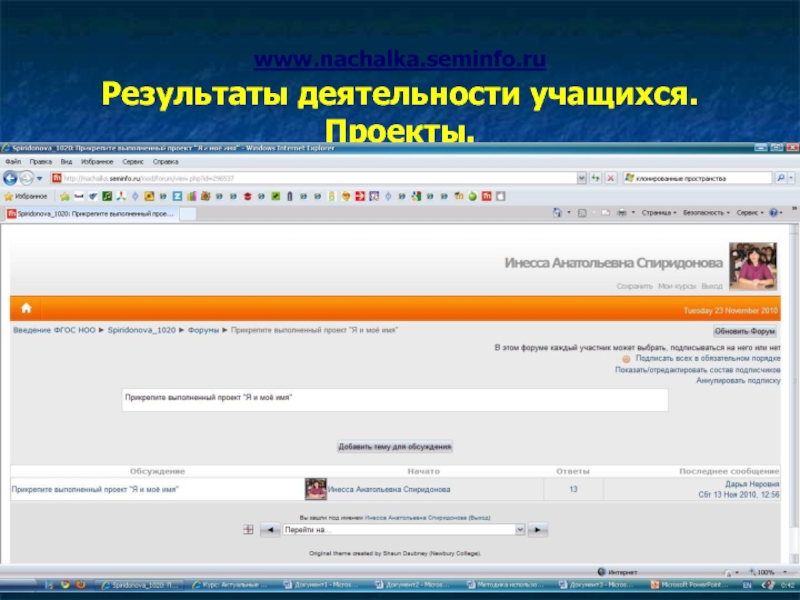The width and height of the screenshot is (800, 600).
Task: Click the red arrow favorites bar icon
Action: pos(360,196)
